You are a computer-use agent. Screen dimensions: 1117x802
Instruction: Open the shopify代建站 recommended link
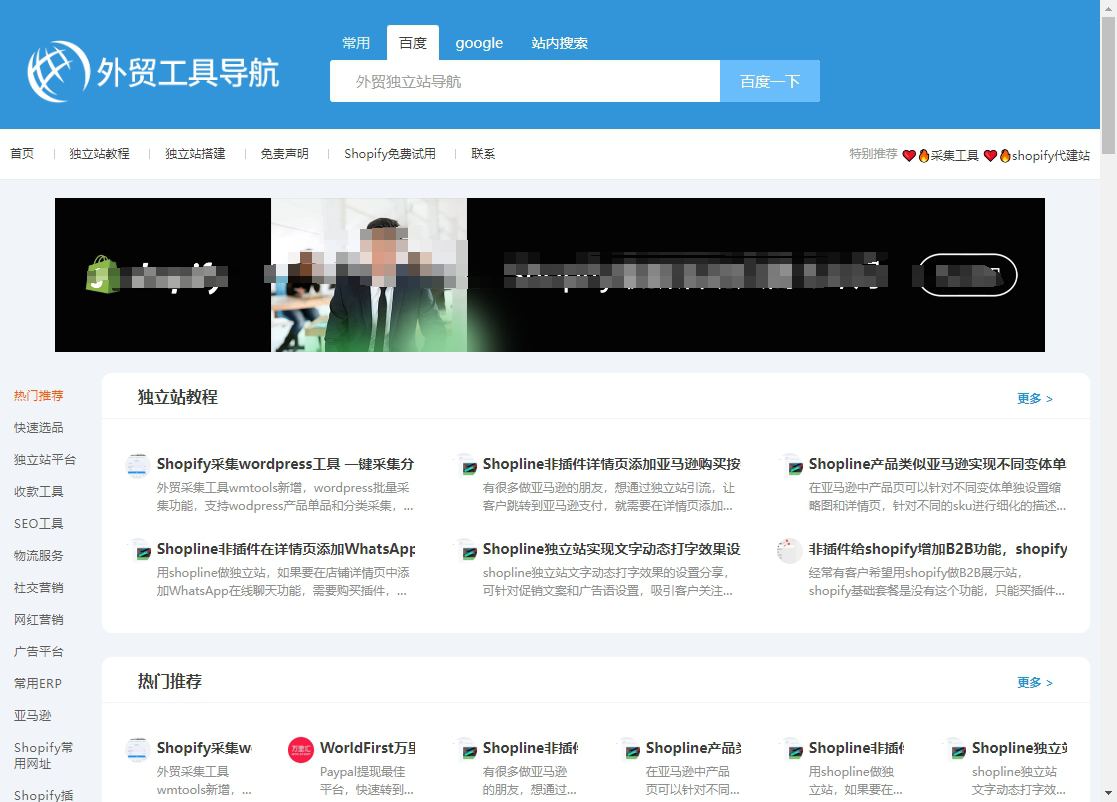click(x=1050, y=155)
